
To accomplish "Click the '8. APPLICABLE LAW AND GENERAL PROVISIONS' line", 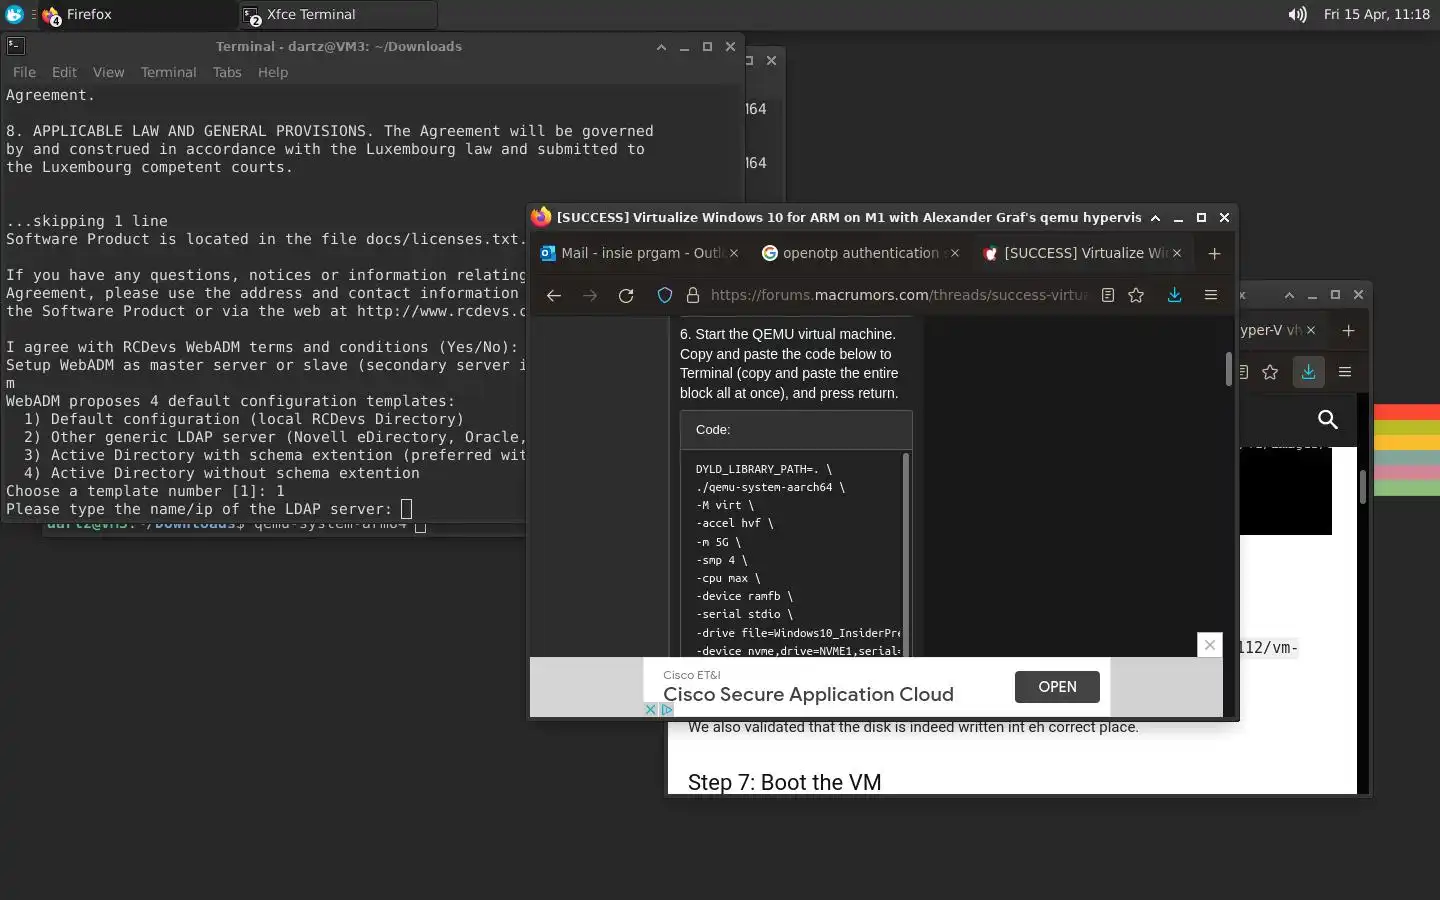I will (330, 131).
